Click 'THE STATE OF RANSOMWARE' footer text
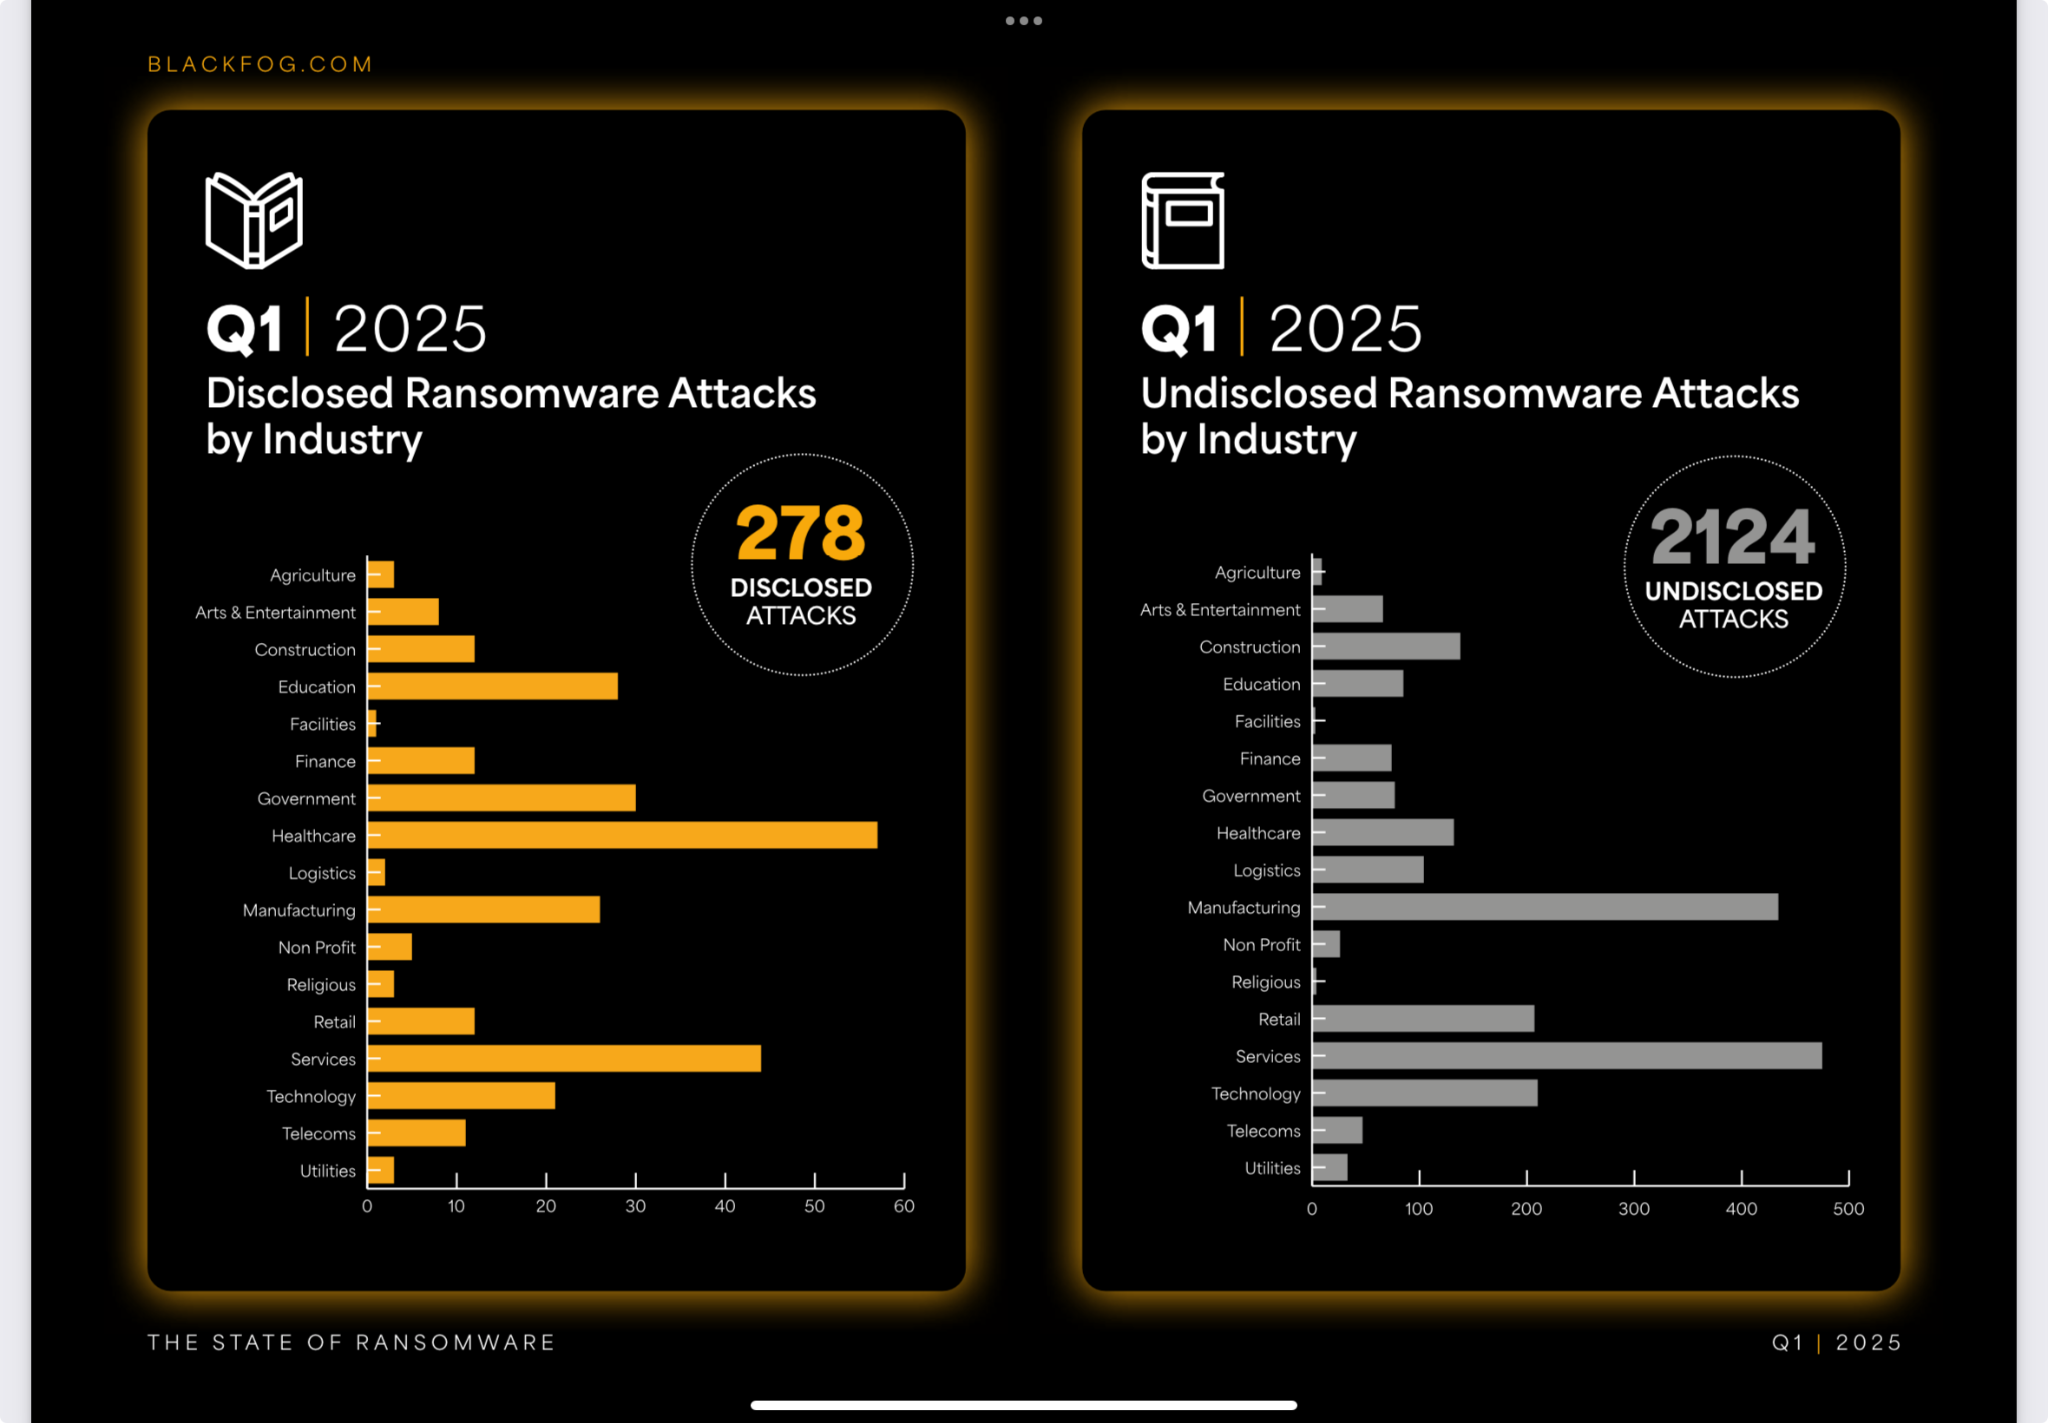This screenshot has width=2048, height=1423. pos(351,1342)
